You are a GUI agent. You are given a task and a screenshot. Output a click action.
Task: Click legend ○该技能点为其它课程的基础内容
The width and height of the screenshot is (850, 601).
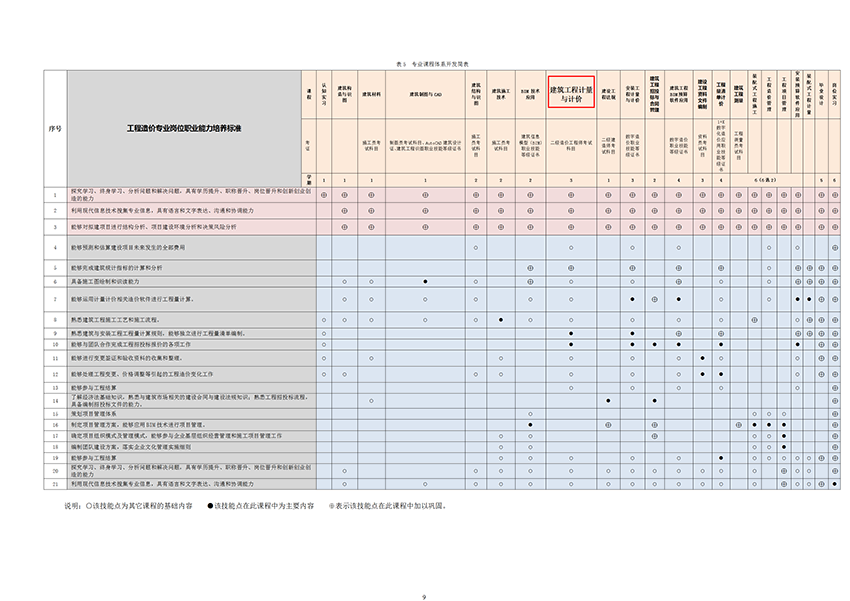139,506
